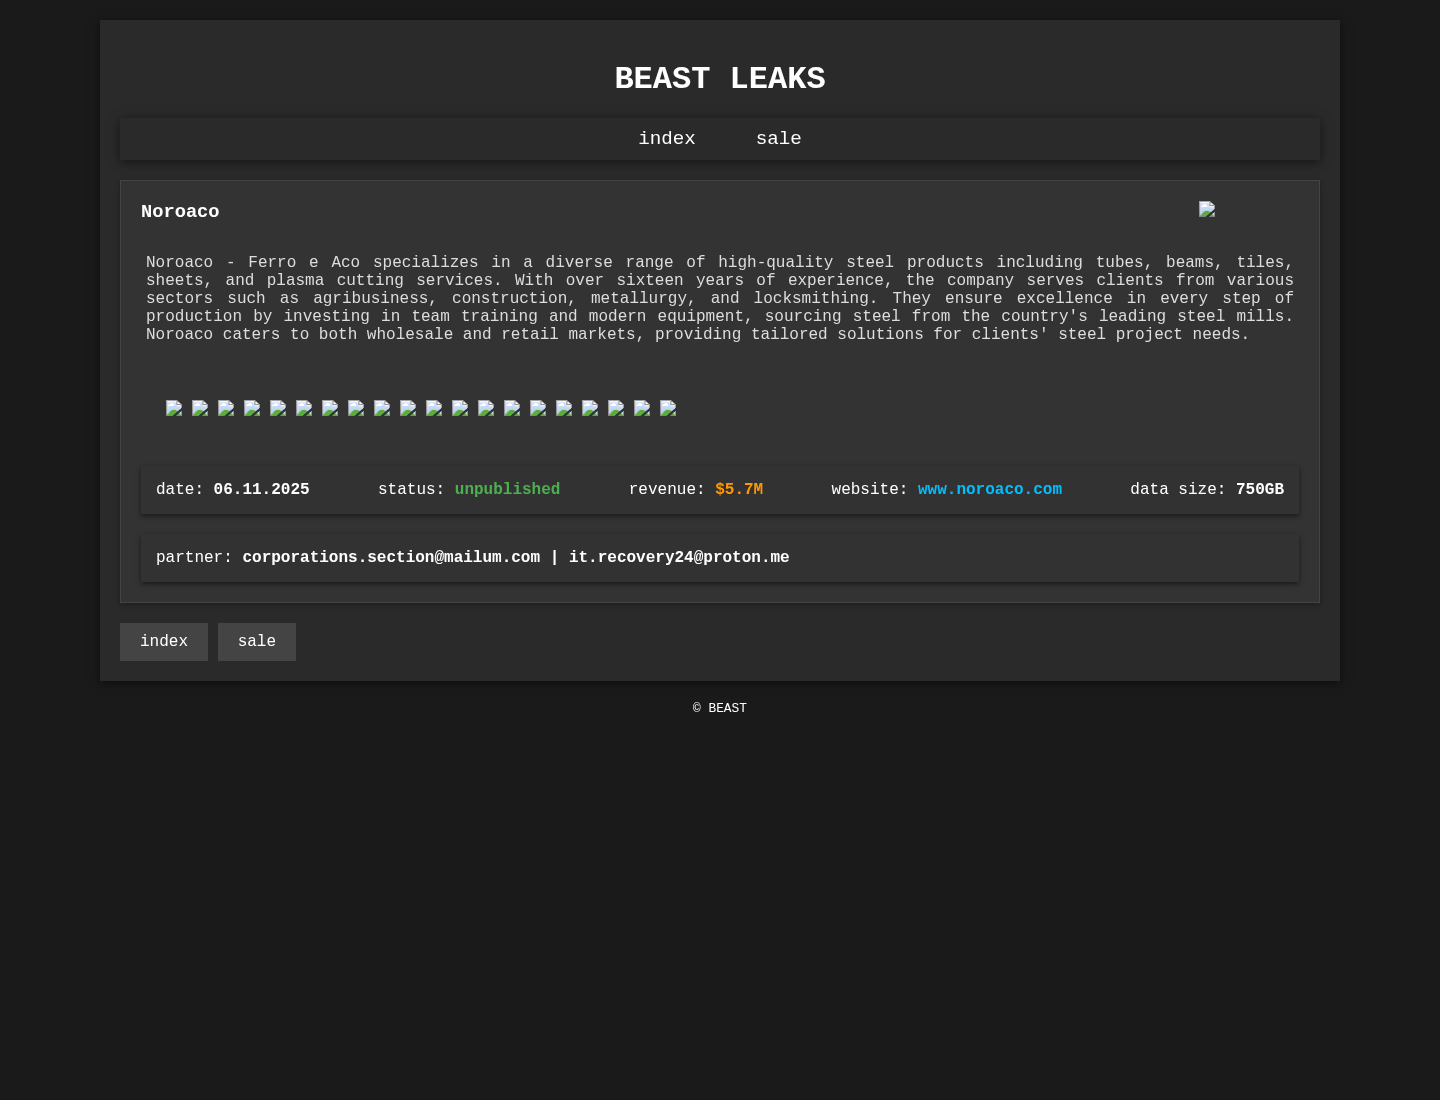Click the BEAST LEAKS page heading
Image resolution: width=1440 pixels, height=1100 pixels.
click(720, 79)
